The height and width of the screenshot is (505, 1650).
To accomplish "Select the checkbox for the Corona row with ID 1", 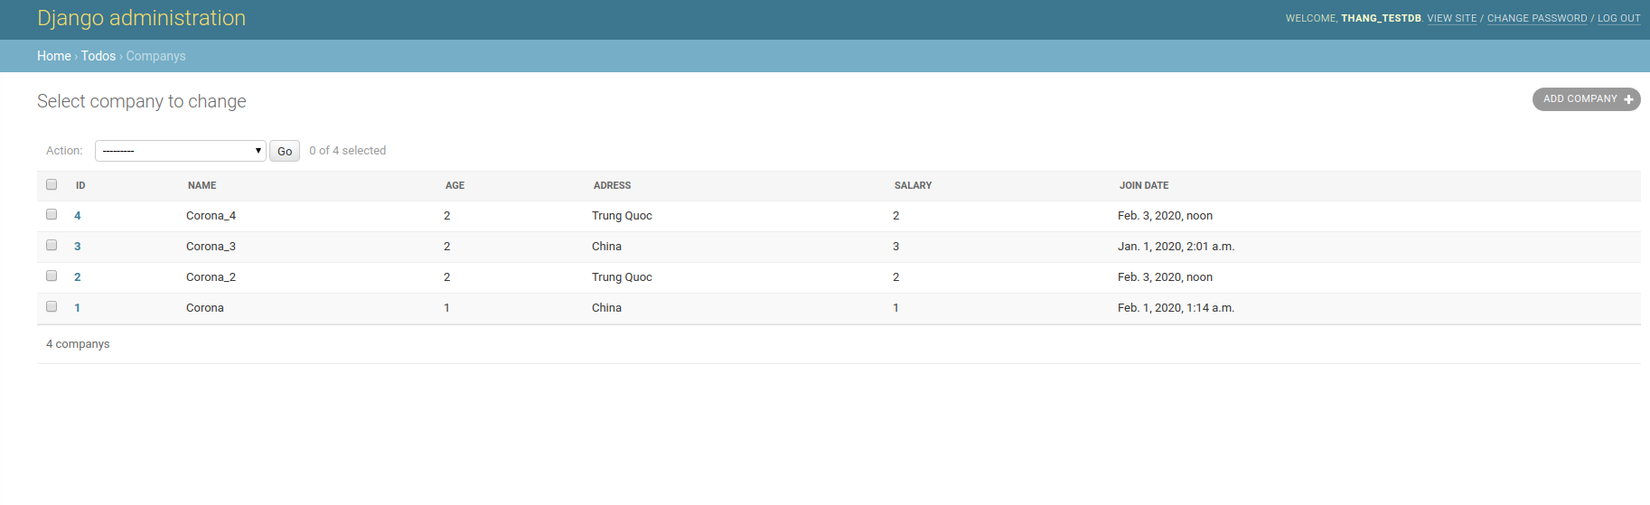I will click(x=52, y=307).
